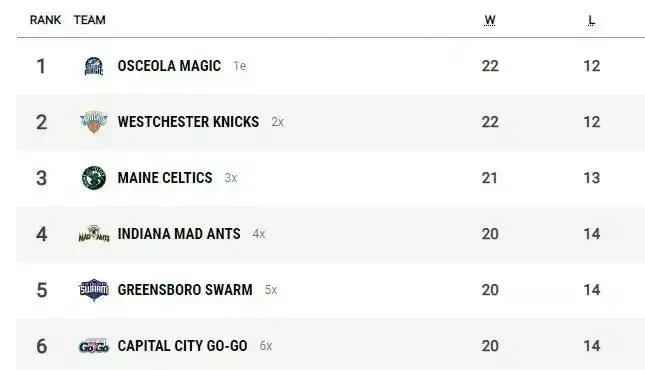This screenshot has height=370, width=645.
Task: Click the Maine Celtics team logo
Action: click(x=94, y=178)
